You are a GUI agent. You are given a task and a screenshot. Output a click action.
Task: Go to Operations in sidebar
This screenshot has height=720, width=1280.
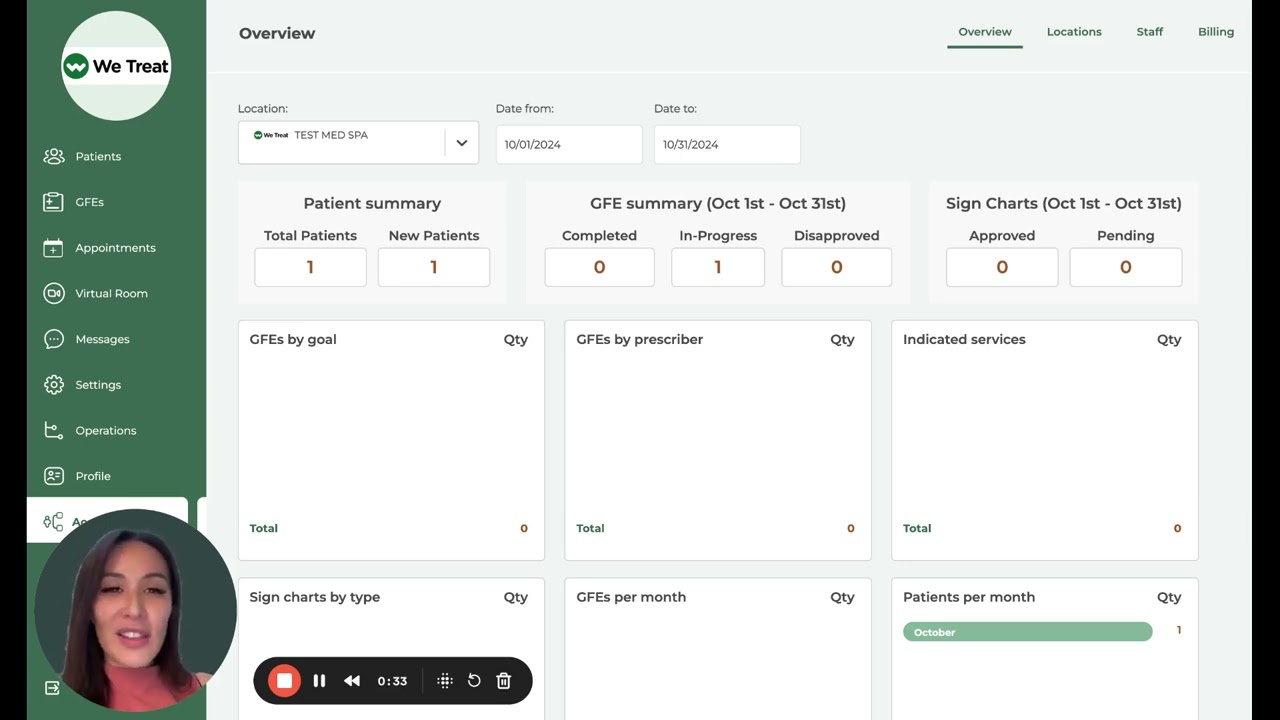[105, 431]
